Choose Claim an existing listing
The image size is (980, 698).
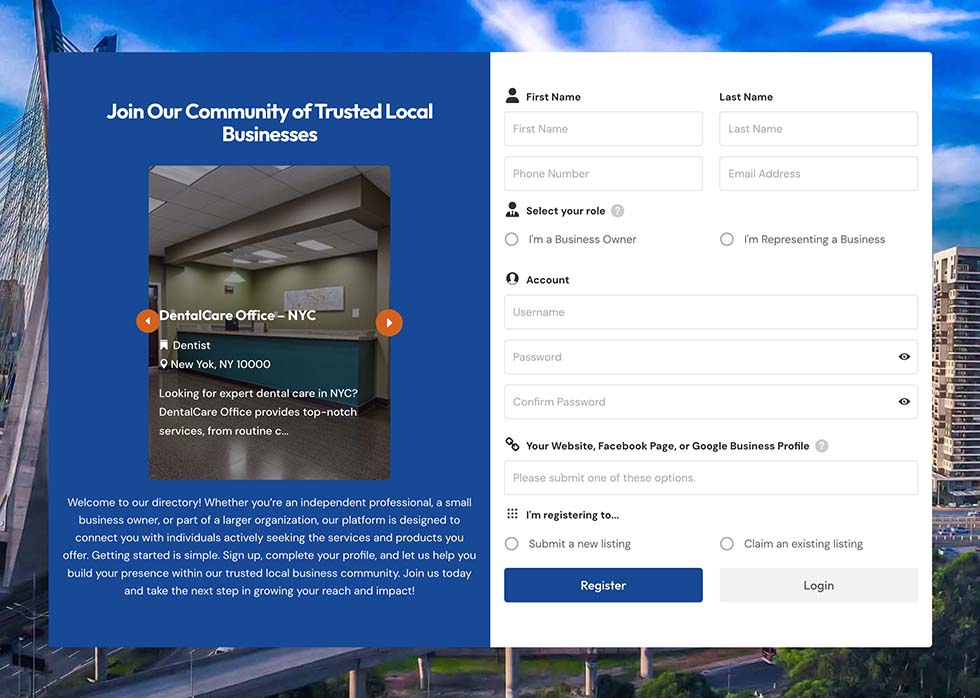727,544
